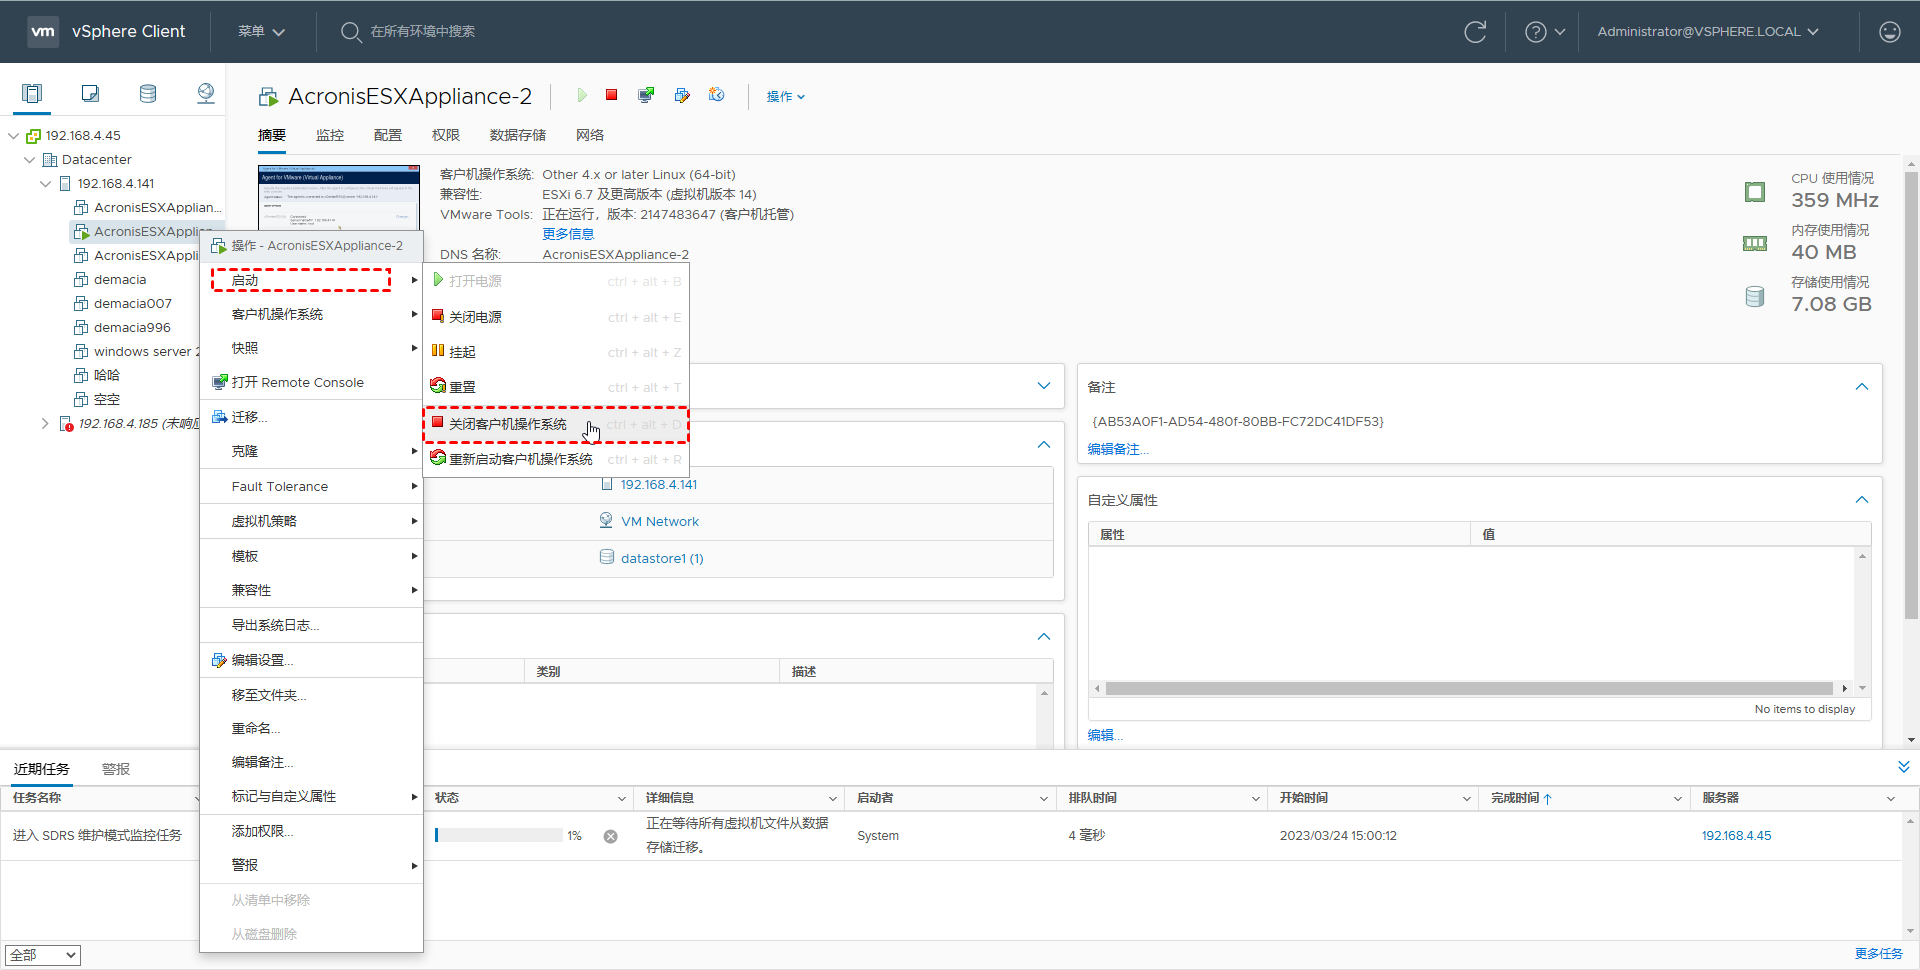
Task: Collapse the 备注 panel
Action: [1862, 387]
